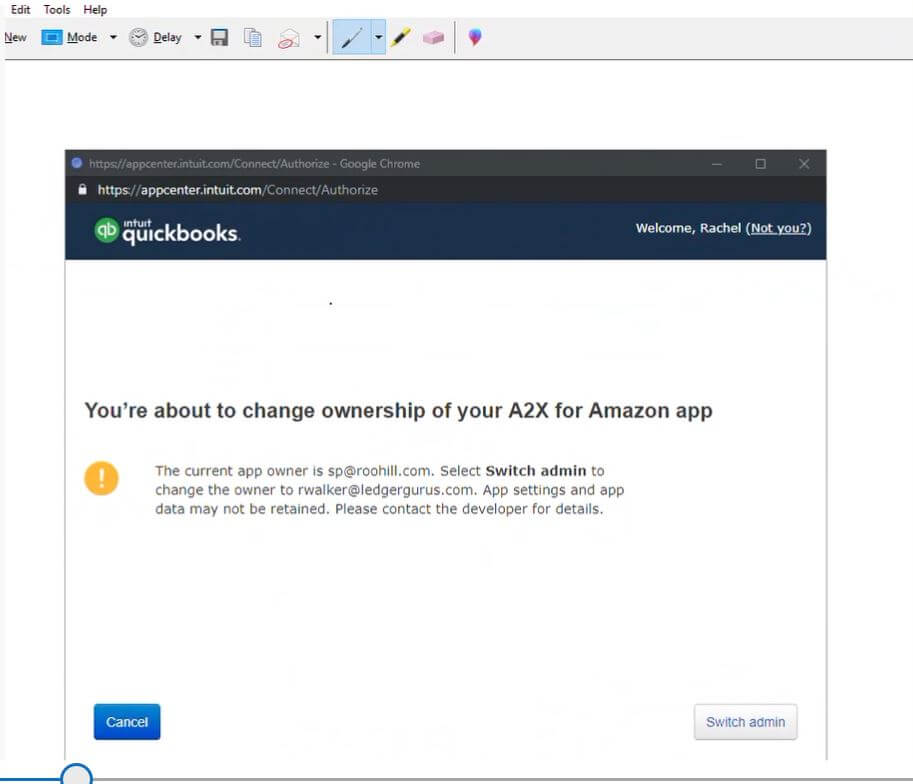Viewport: 913px width, 784px height.
Task: Open the Pen options dropdown arrow
Action: click(x=378, y=37)
